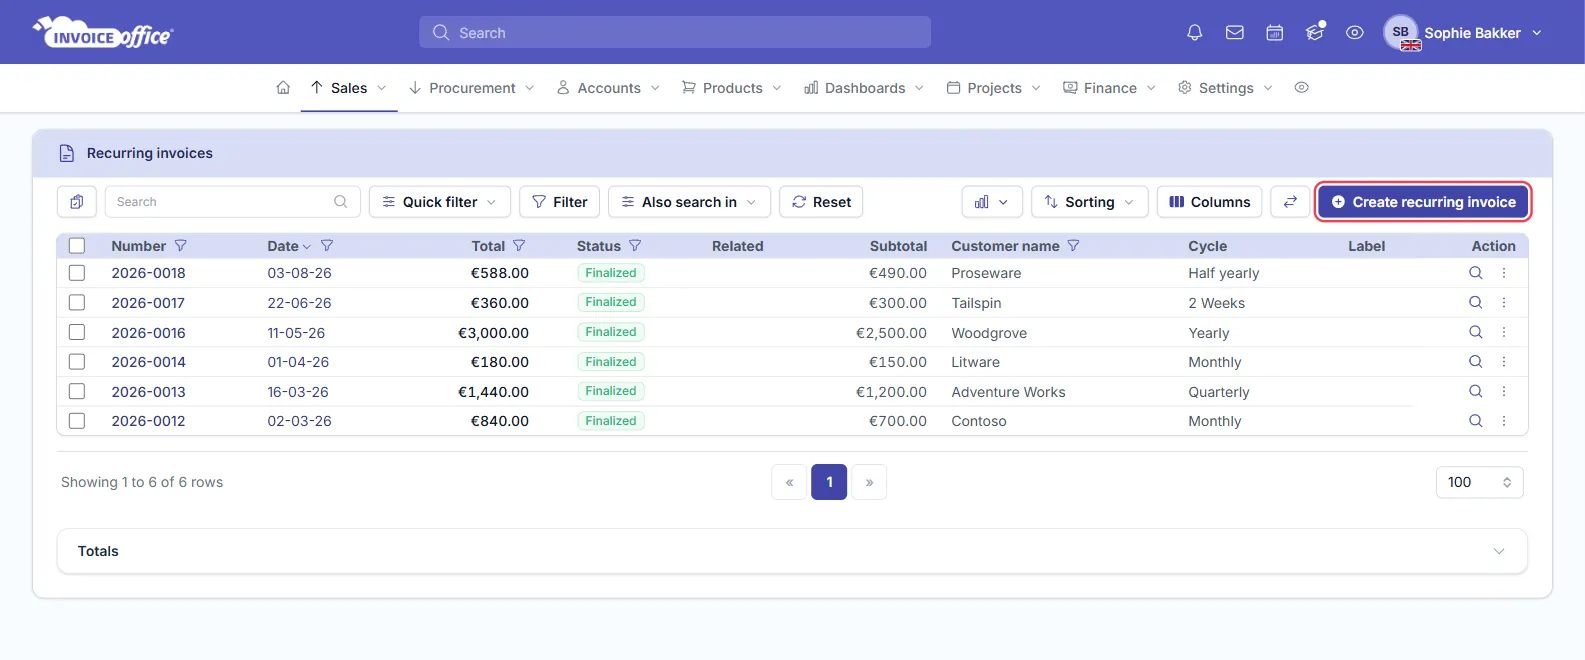Click the eye icon in top header
1585x660 pixels.
click(1354, 33)
